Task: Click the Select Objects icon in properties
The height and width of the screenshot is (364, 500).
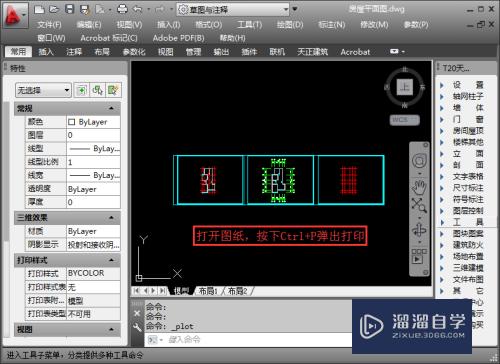Action: 98,90
